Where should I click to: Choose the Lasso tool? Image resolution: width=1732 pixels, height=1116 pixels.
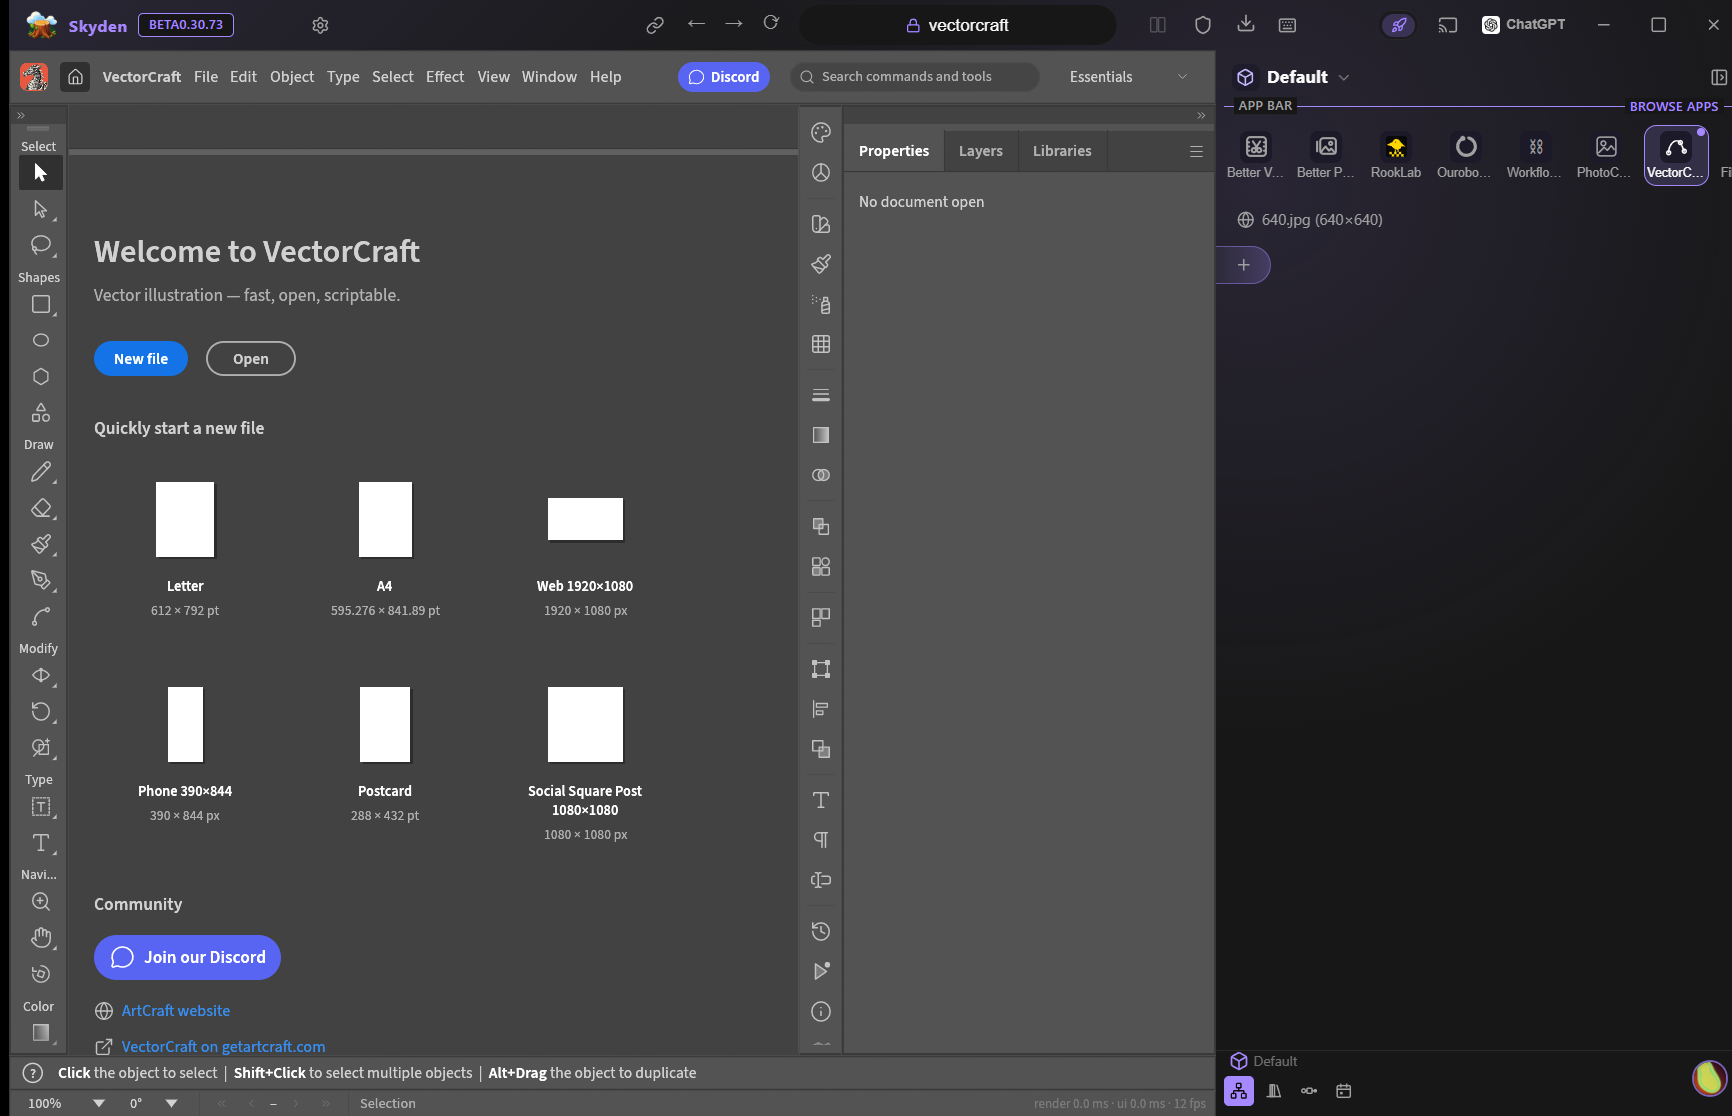pos(40,245)
